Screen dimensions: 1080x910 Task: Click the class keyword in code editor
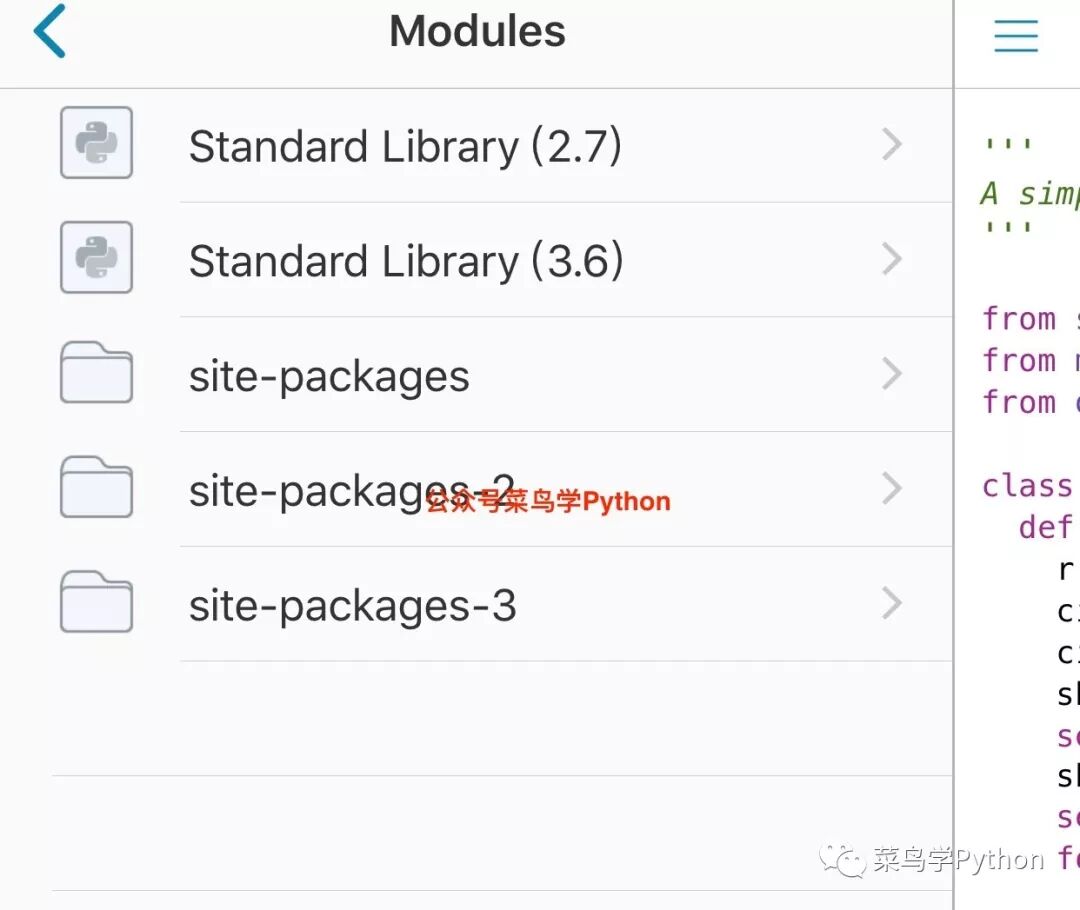(1027, 486)
